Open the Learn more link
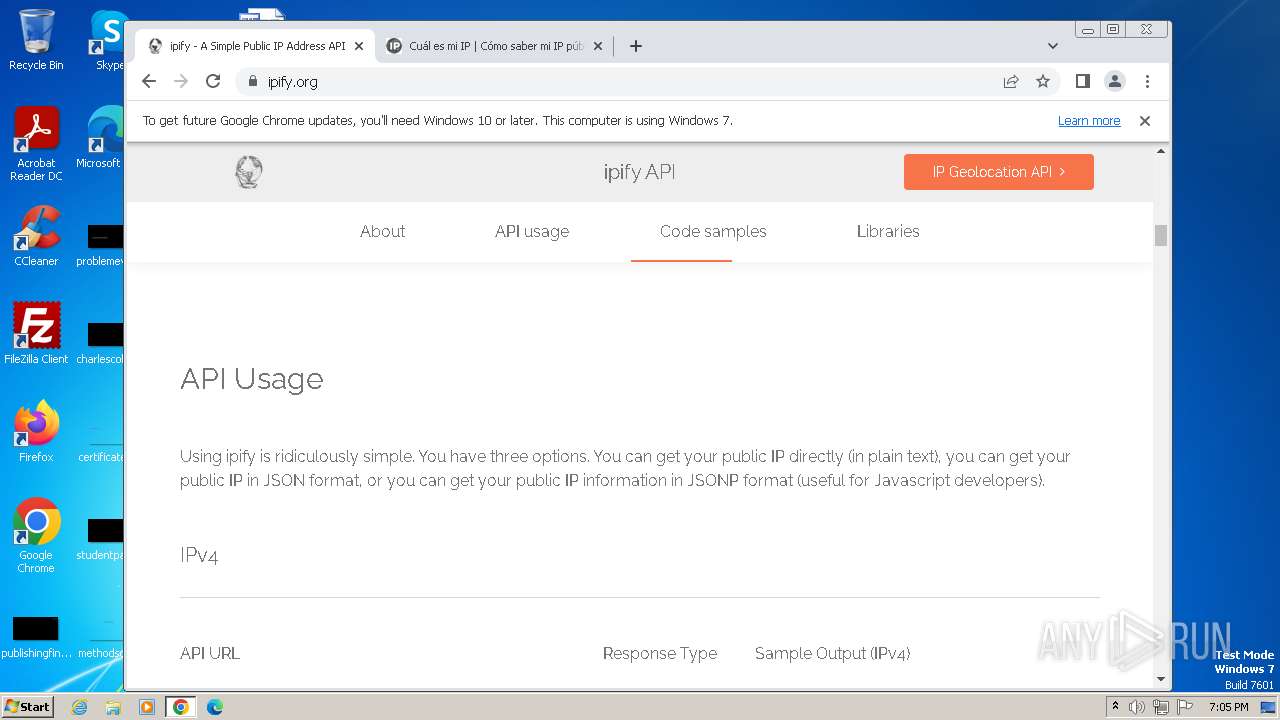Image resolution: width=1280 pixels, height=720 pixels. [1089, 121]
